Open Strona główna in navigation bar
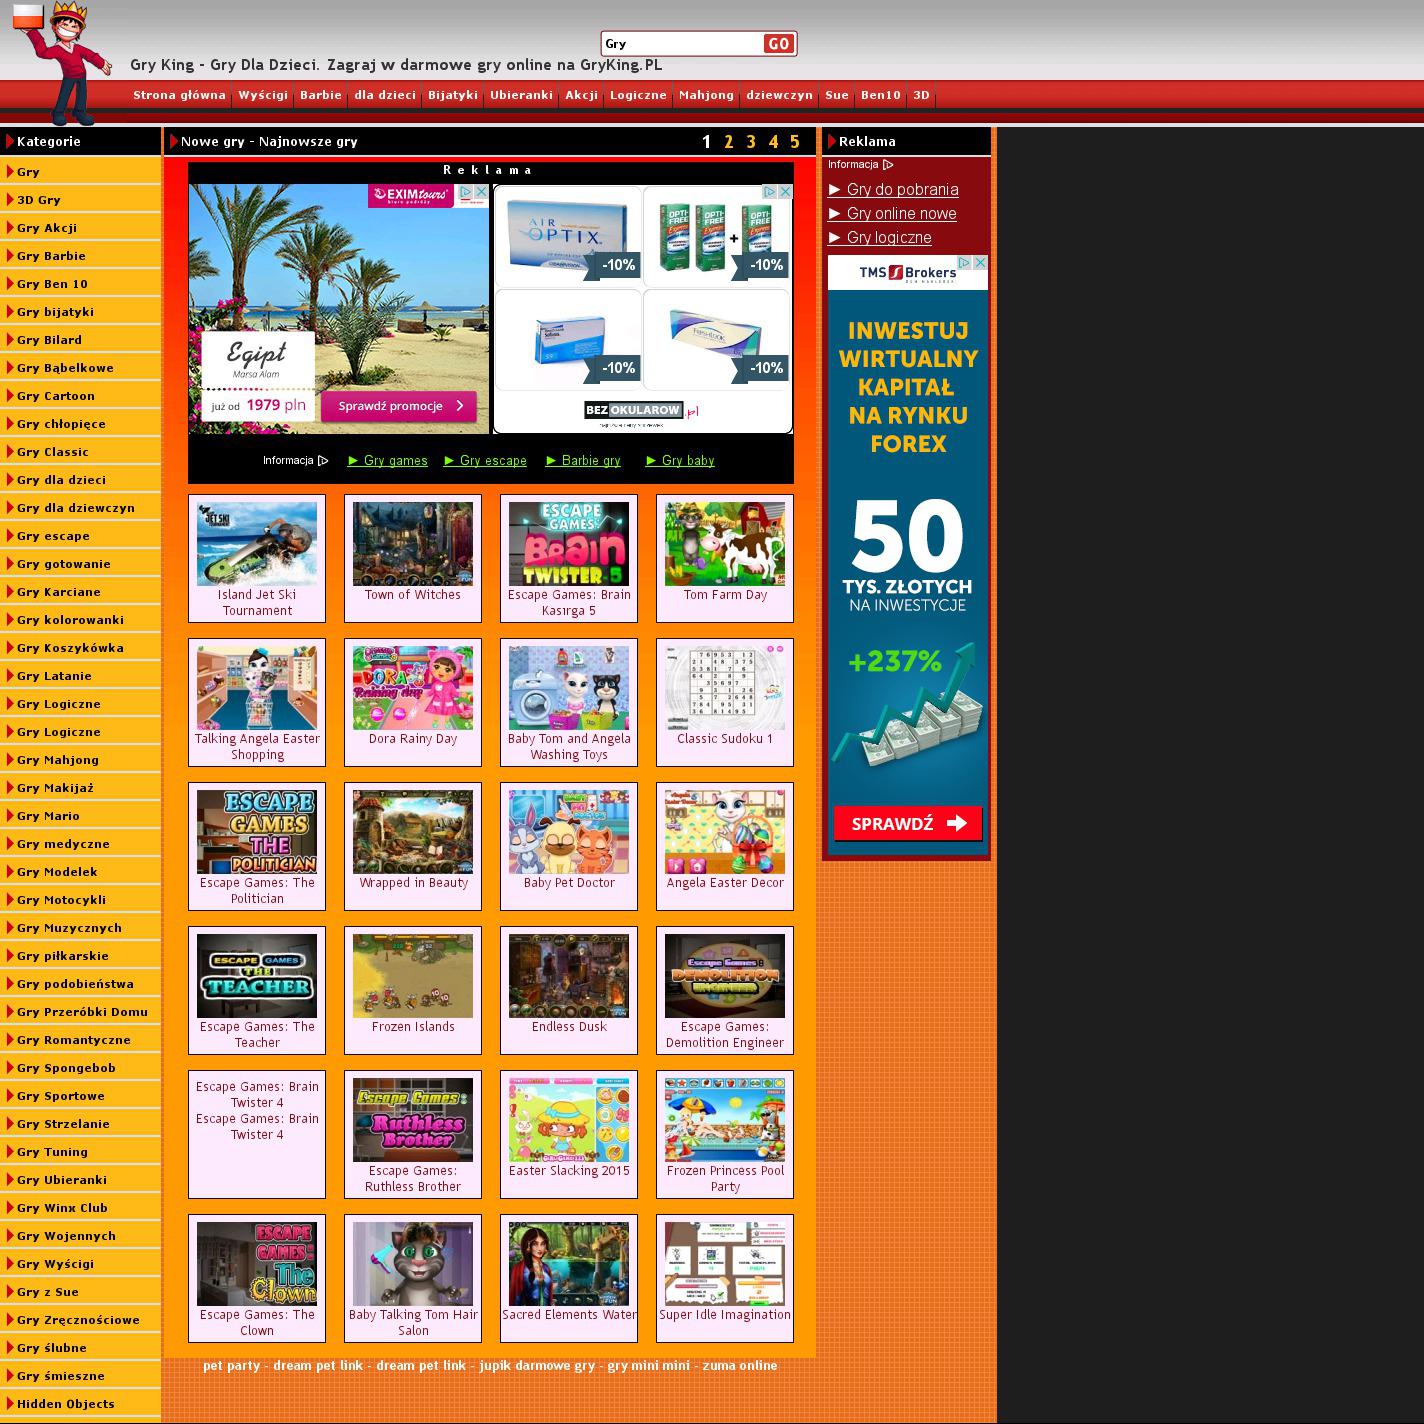 point(180,96)
